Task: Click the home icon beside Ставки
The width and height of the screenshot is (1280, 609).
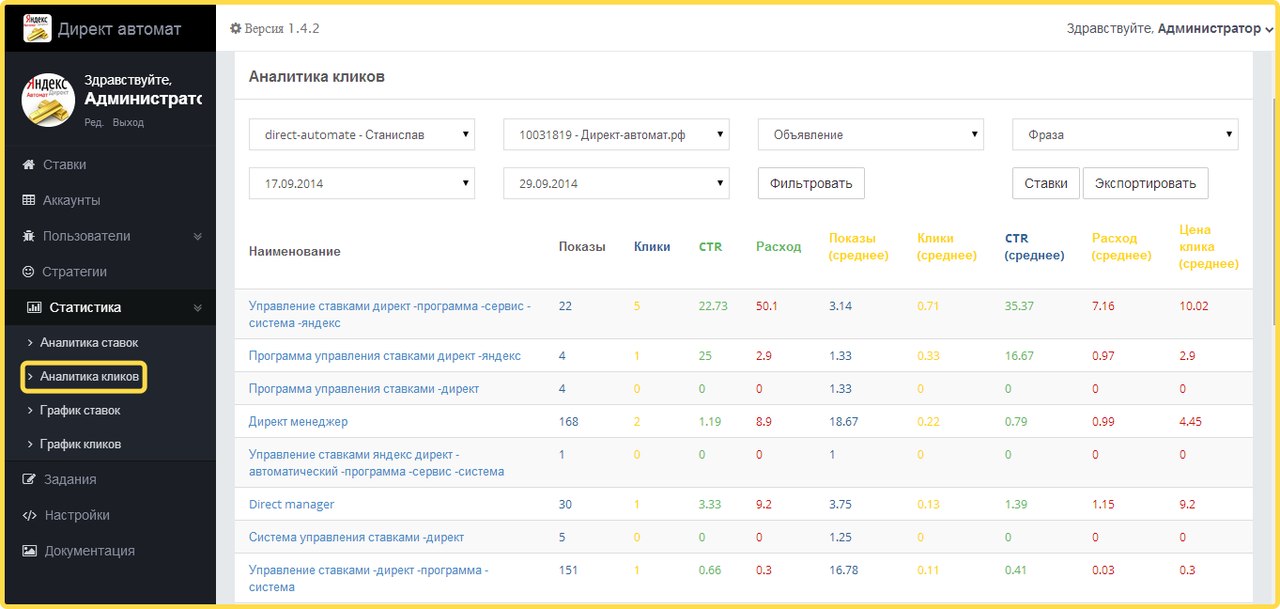Action: point(29,165)
